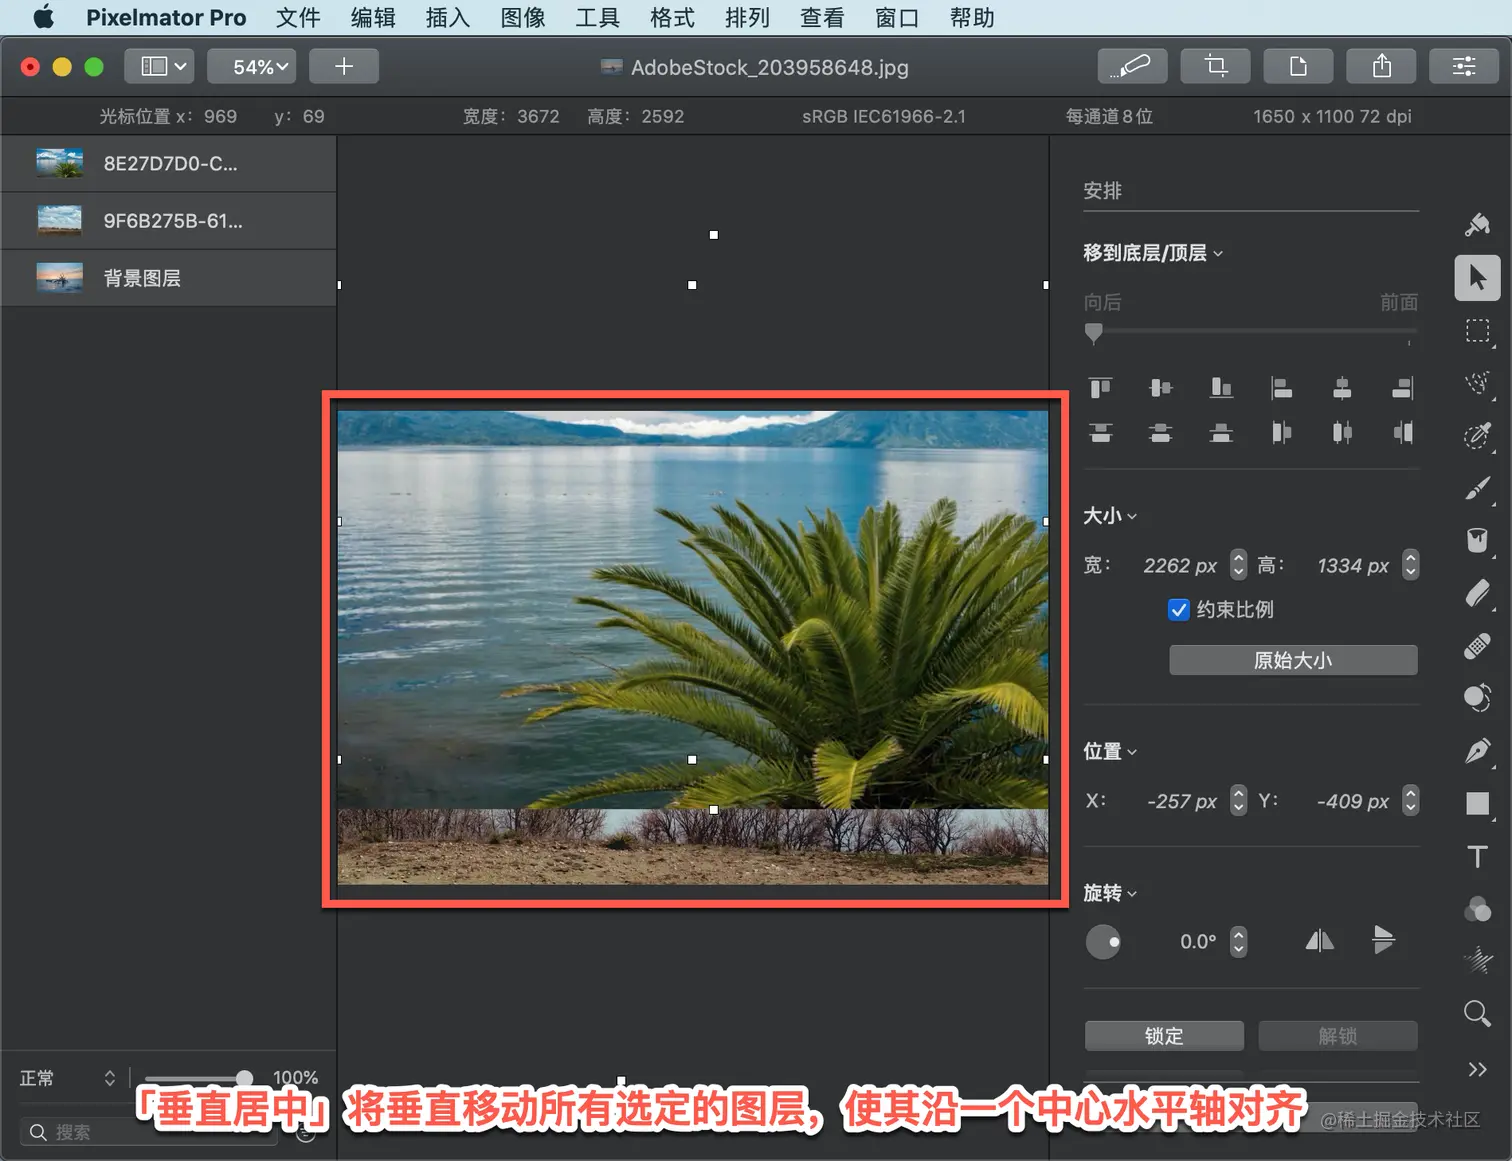
Task: Open the 图像 menu
Action: pos(523,18)
